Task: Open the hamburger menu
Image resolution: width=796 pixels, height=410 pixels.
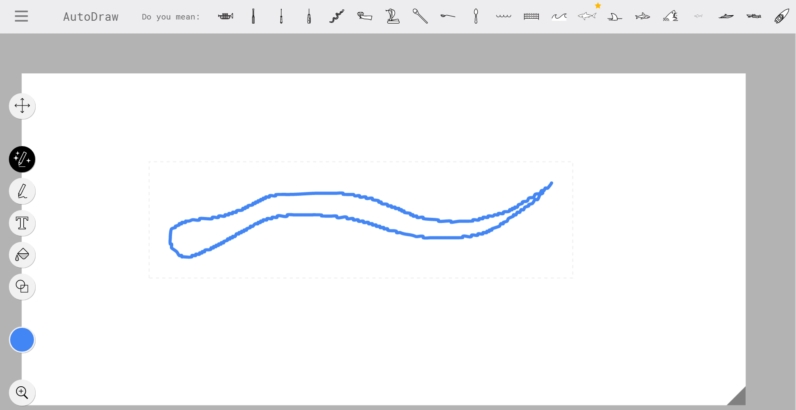Action: click(x=21, y=16)
